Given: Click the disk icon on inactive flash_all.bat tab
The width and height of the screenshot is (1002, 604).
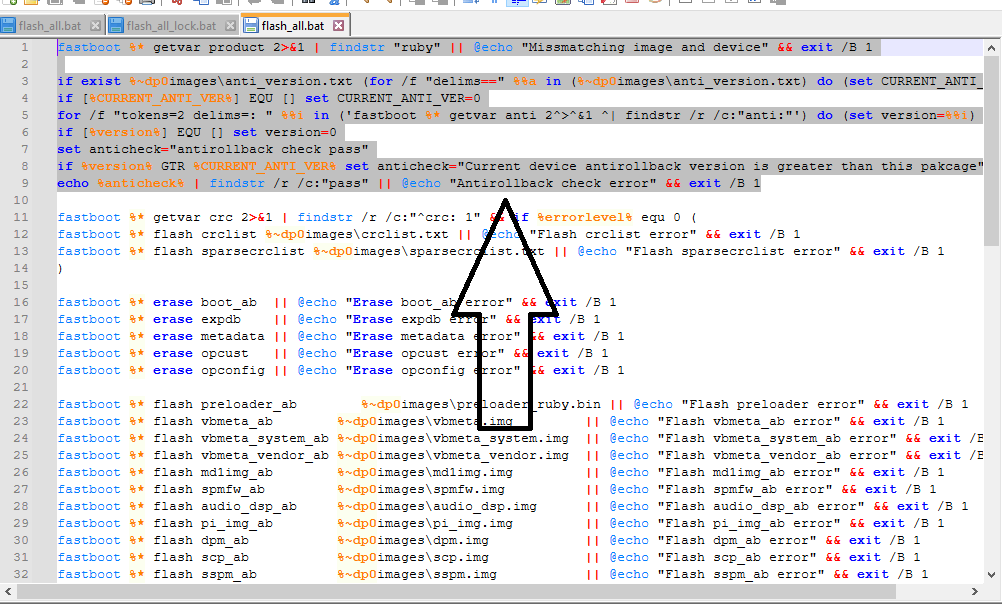Looking at the screenshot, I should (x=8, y=25).
